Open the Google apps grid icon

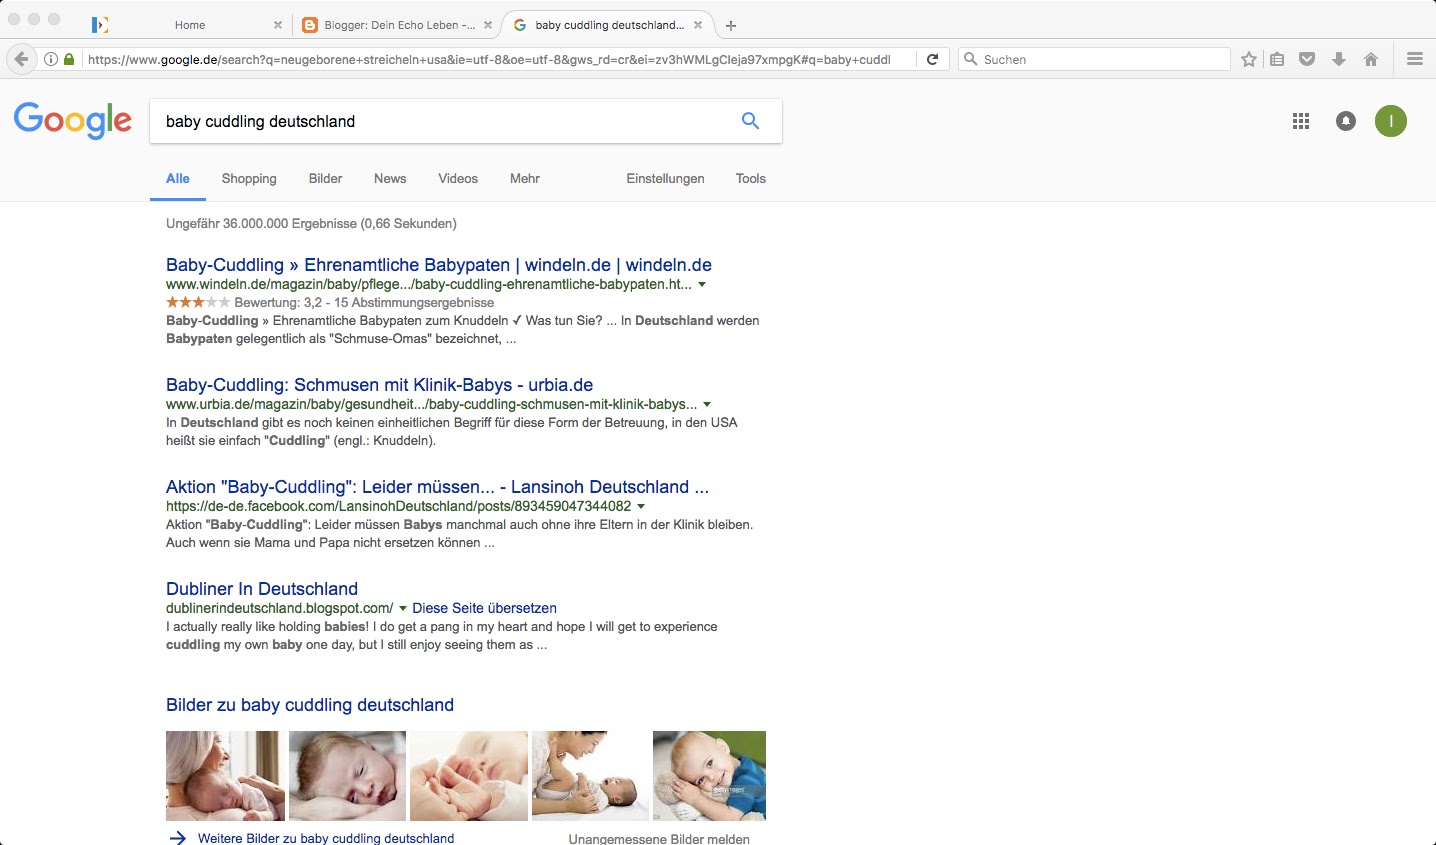(x=1301, y=121)
